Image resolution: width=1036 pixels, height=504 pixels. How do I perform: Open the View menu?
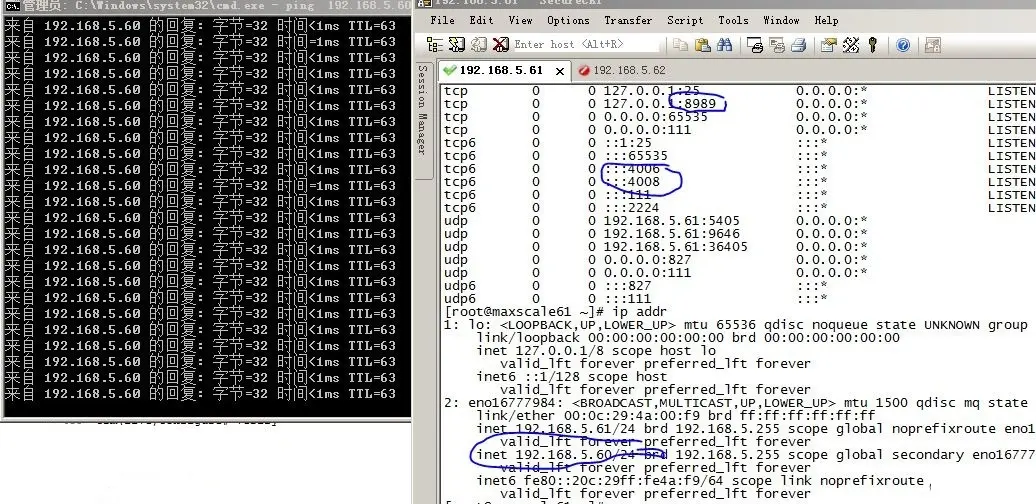[521, 20]
